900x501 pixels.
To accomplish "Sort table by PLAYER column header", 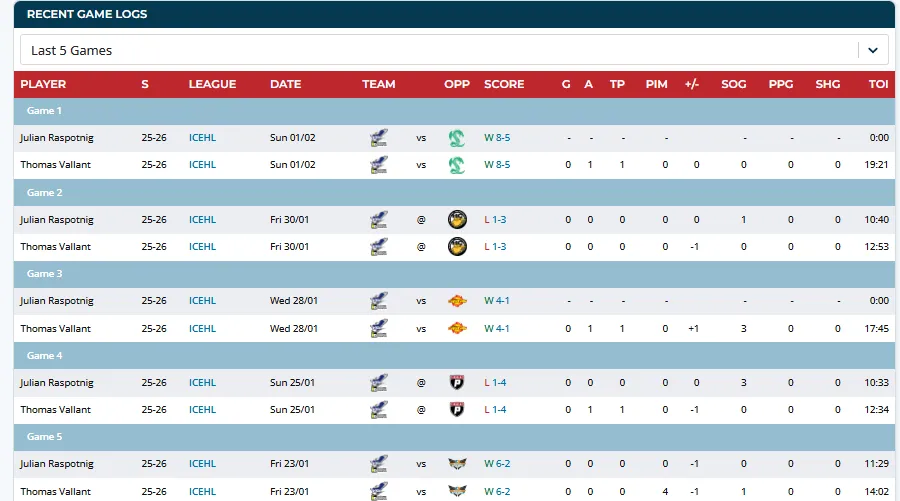I will 43,84.
